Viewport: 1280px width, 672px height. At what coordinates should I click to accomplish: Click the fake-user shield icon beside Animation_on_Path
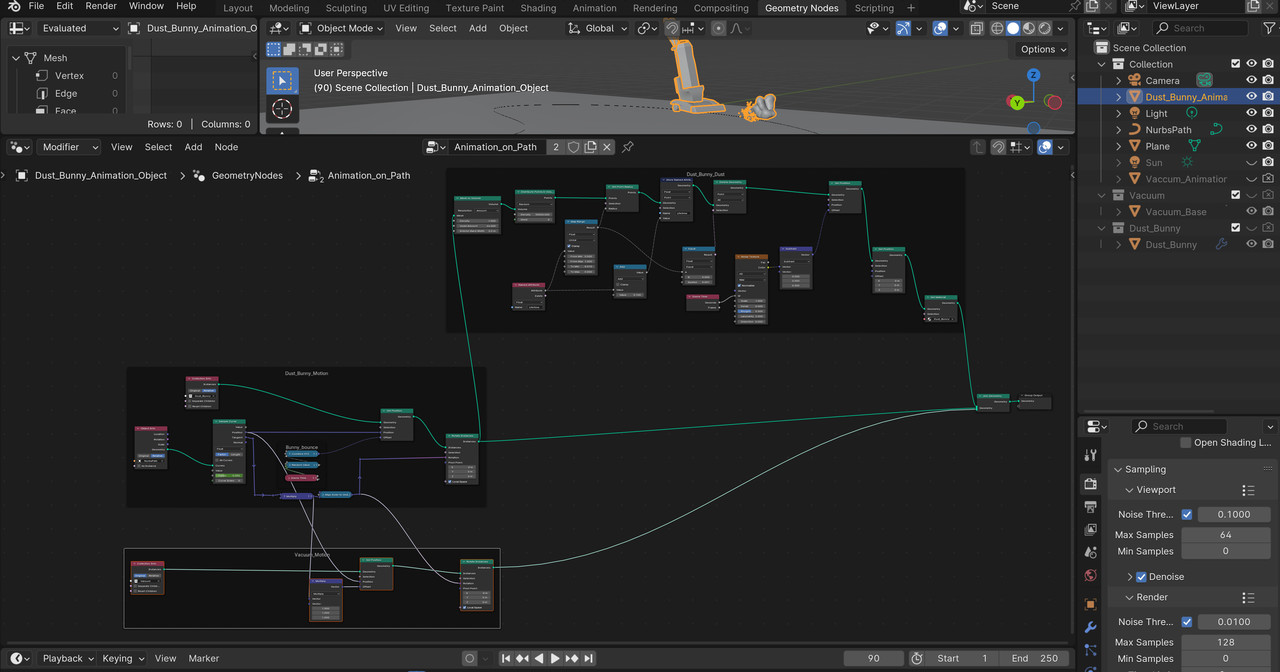click(574, 146)
